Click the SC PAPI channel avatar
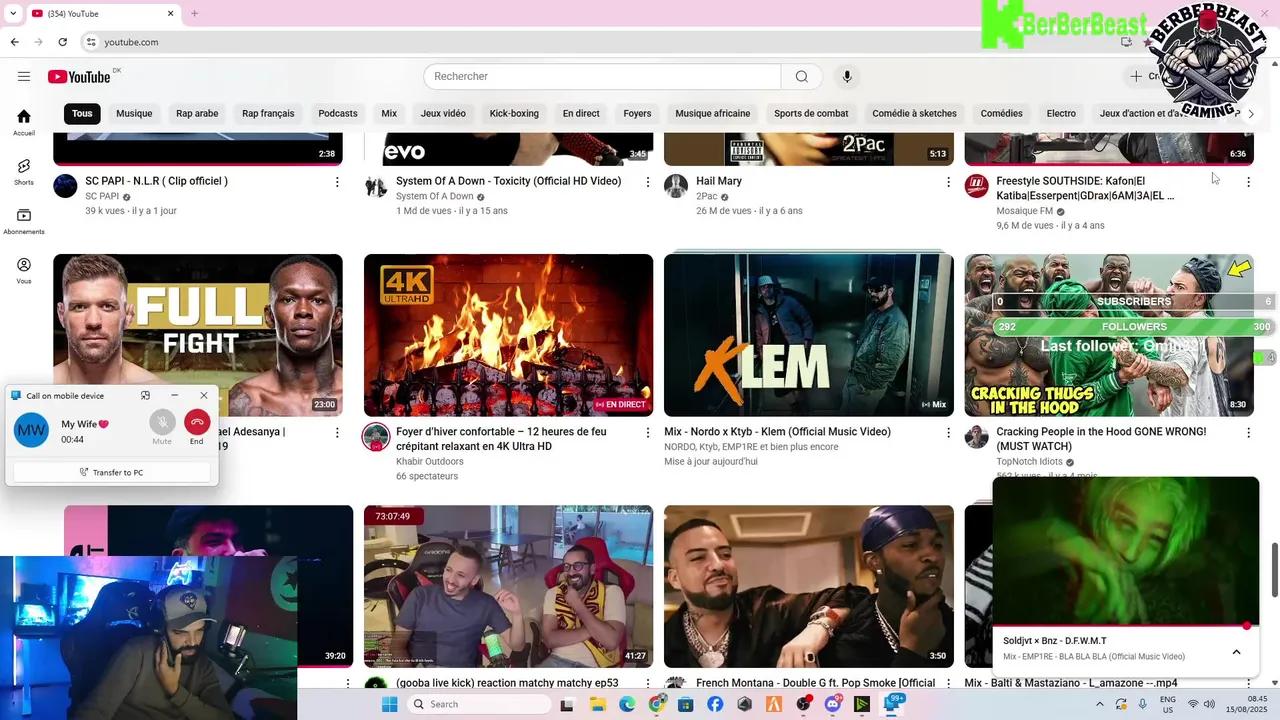1280x720 pixels. [65, 186]
